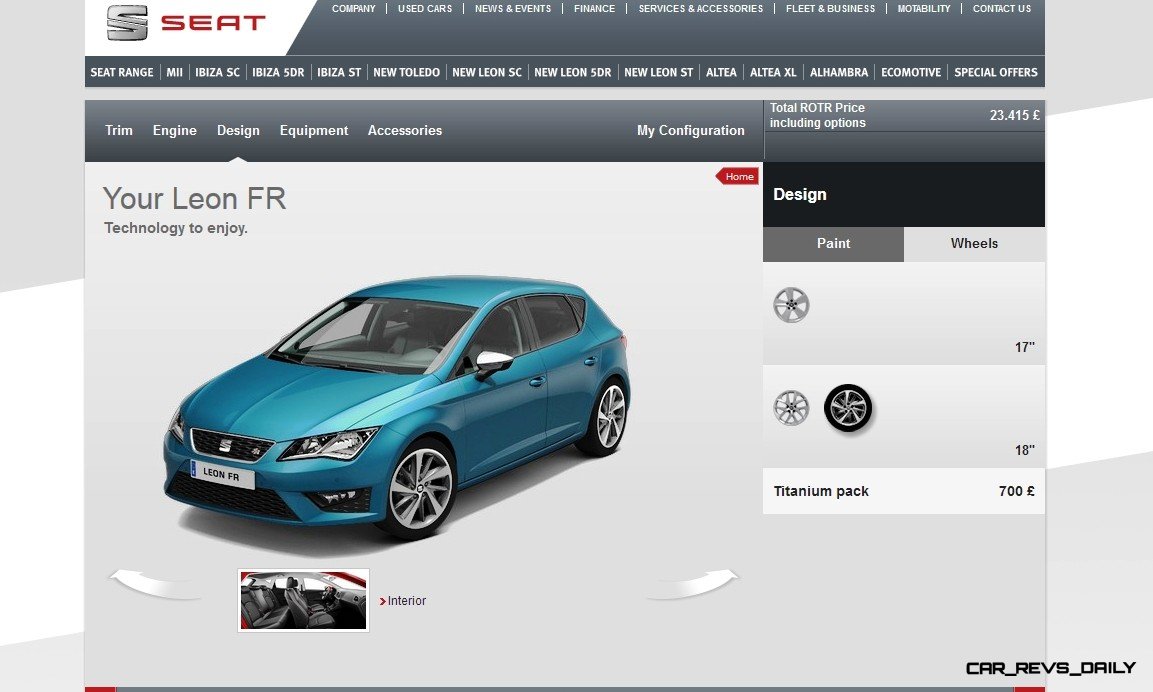Screen dimensions: 1153x692
Task: Rotate car view with right arrow
Action: [692, 584]
